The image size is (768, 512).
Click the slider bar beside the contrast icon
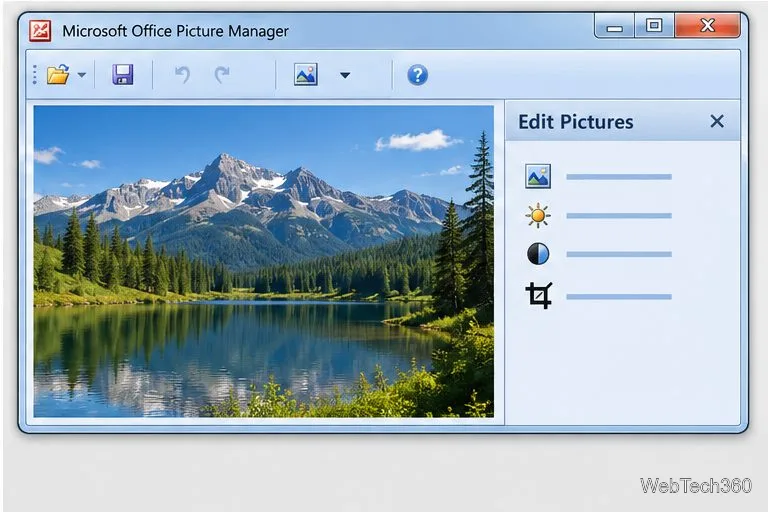click(619, 254)
